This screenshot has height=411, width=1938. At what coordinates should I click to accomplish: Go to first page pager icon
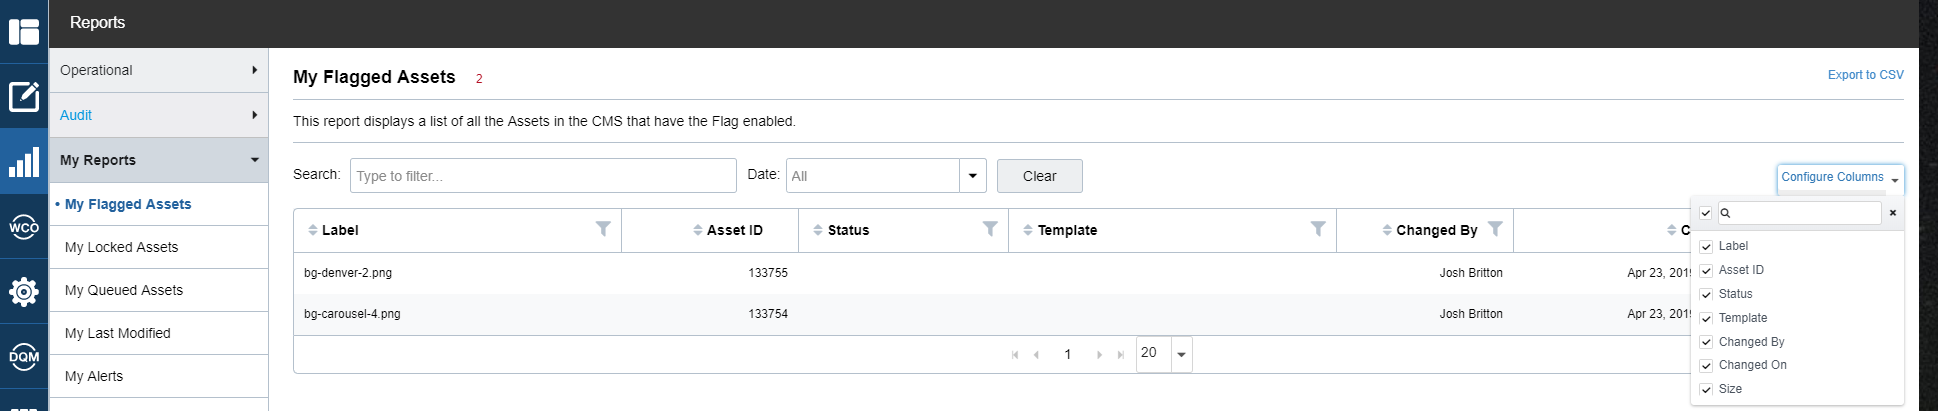point(1015,355)
